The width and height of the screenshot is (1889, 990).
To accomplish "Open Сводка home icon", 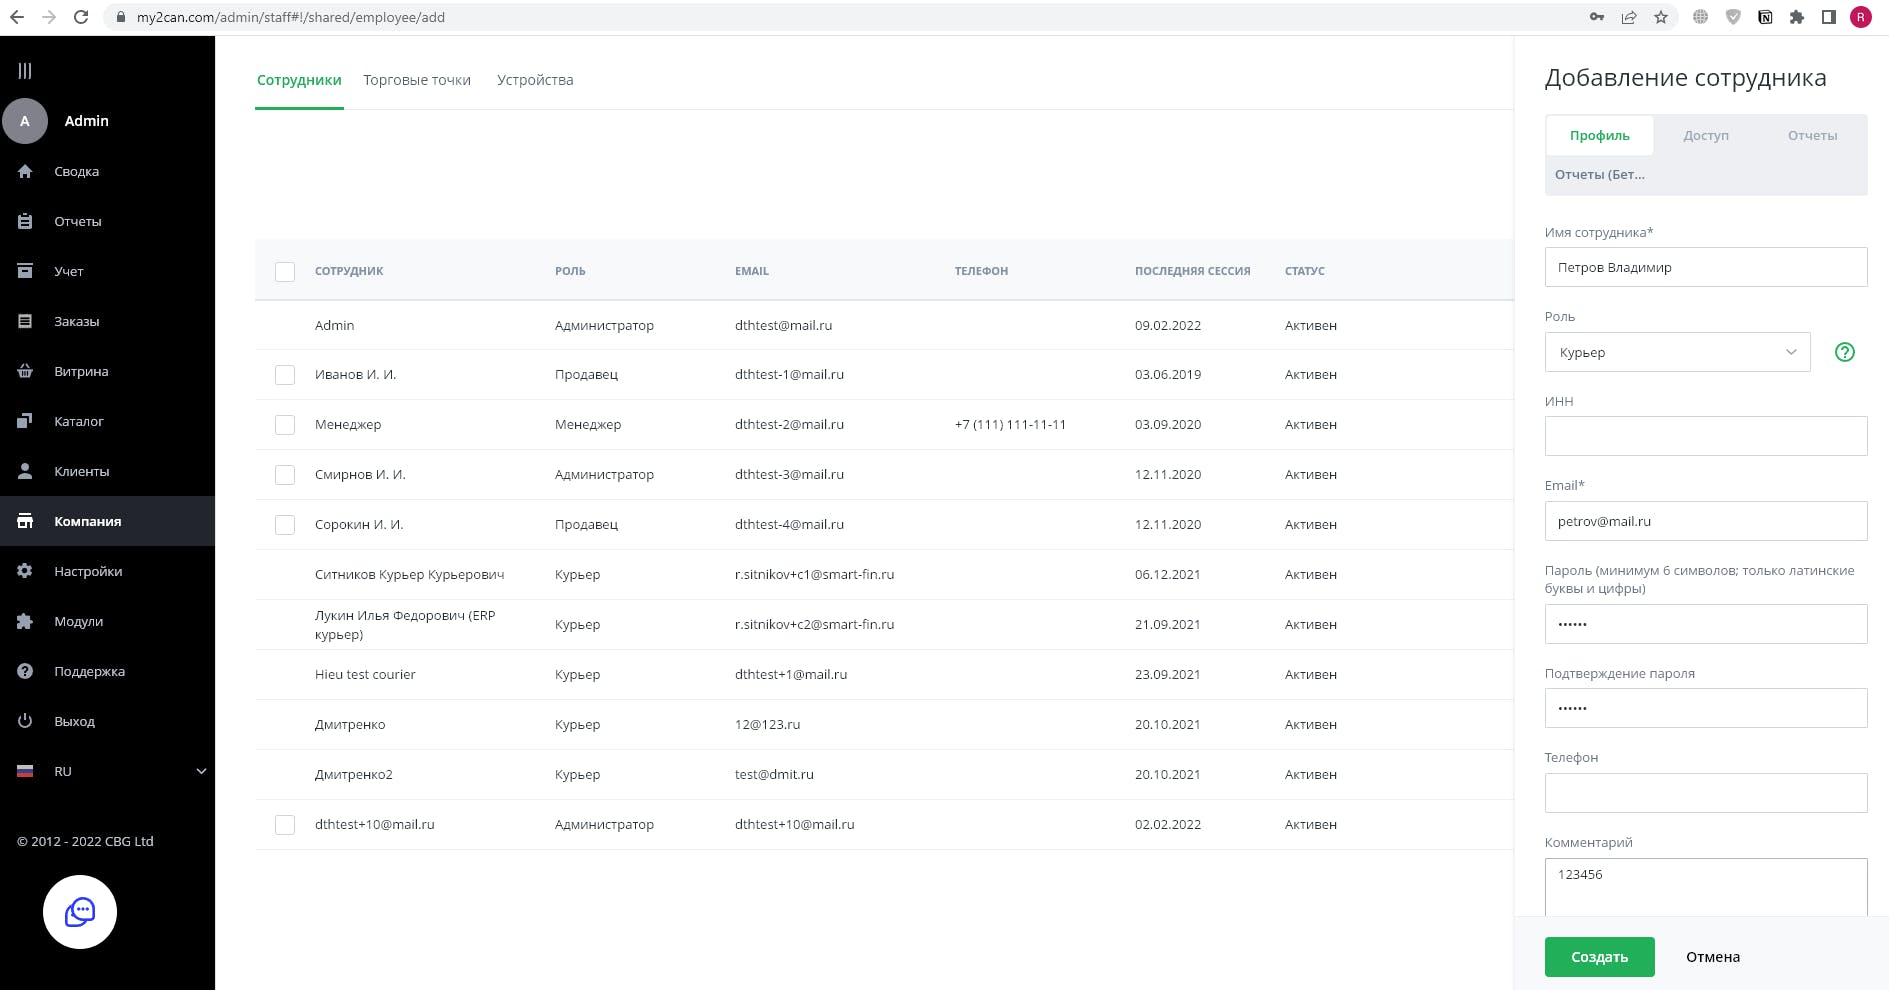I will tap(25, 172).
